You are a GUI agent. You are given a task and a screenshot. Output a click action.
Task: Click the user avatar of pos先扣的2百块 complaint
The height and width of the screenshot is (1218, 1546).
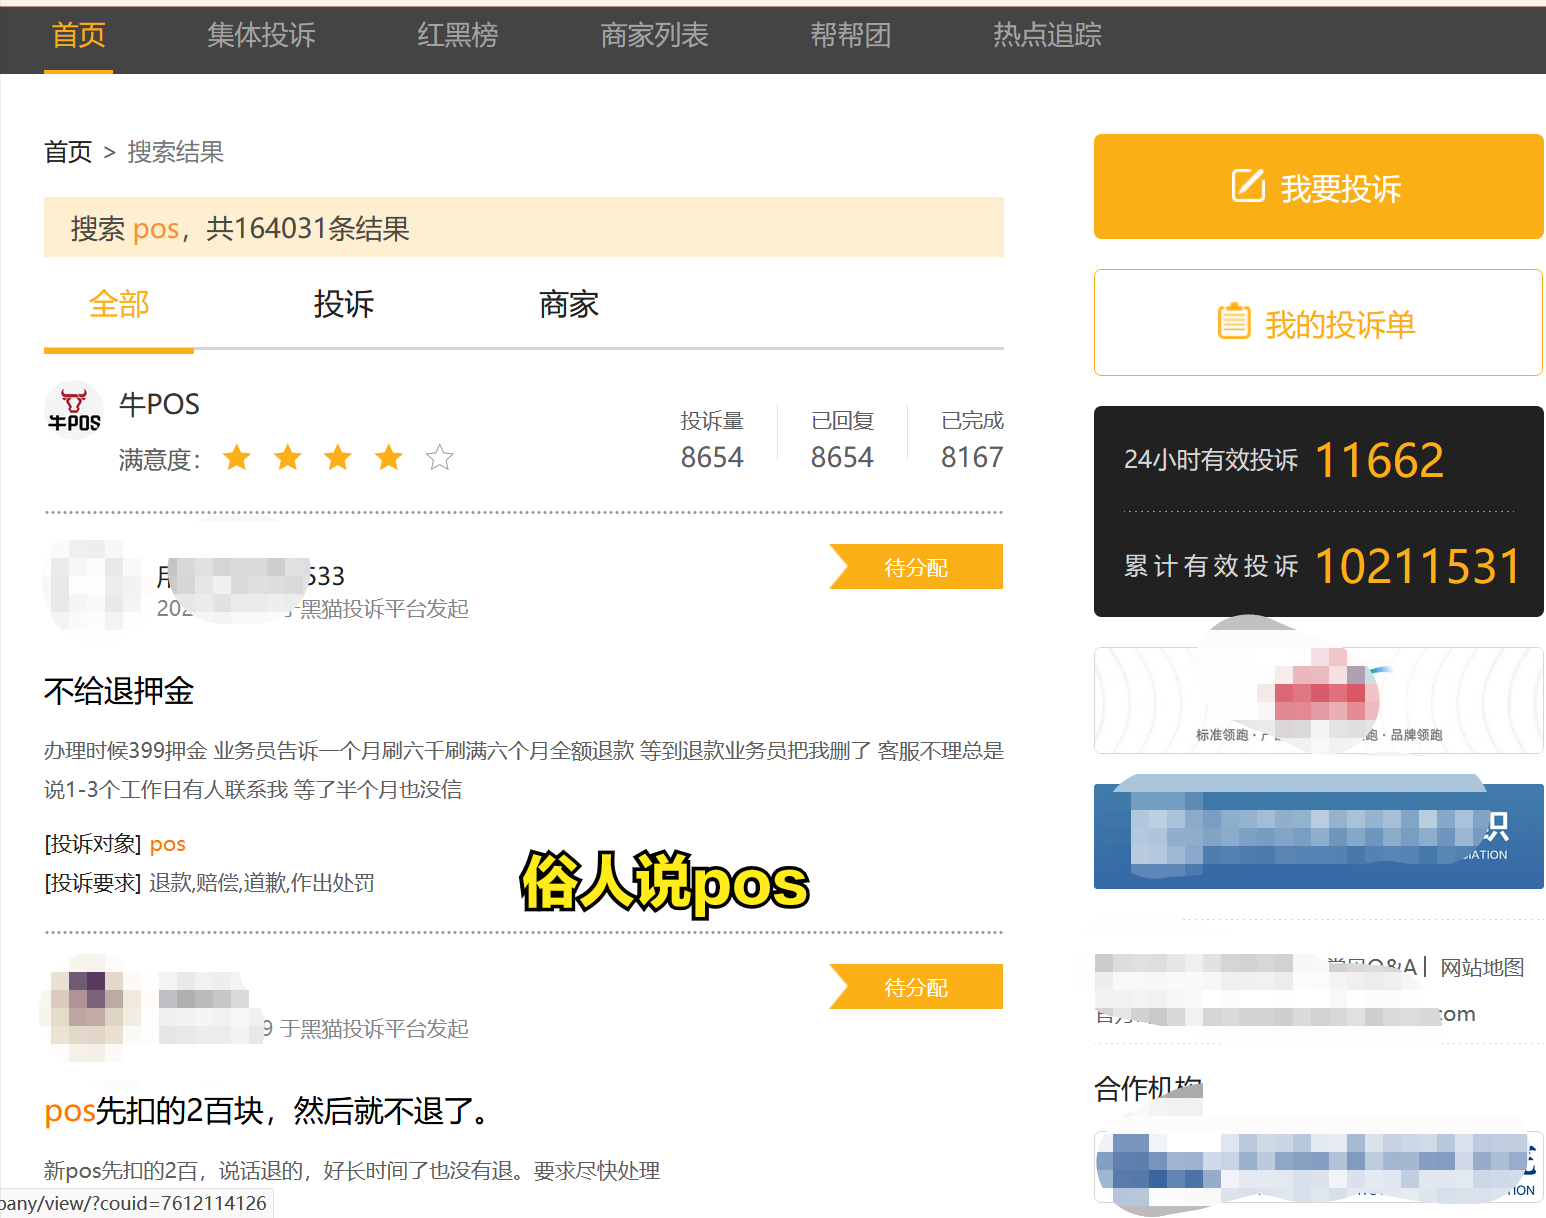92,1010
